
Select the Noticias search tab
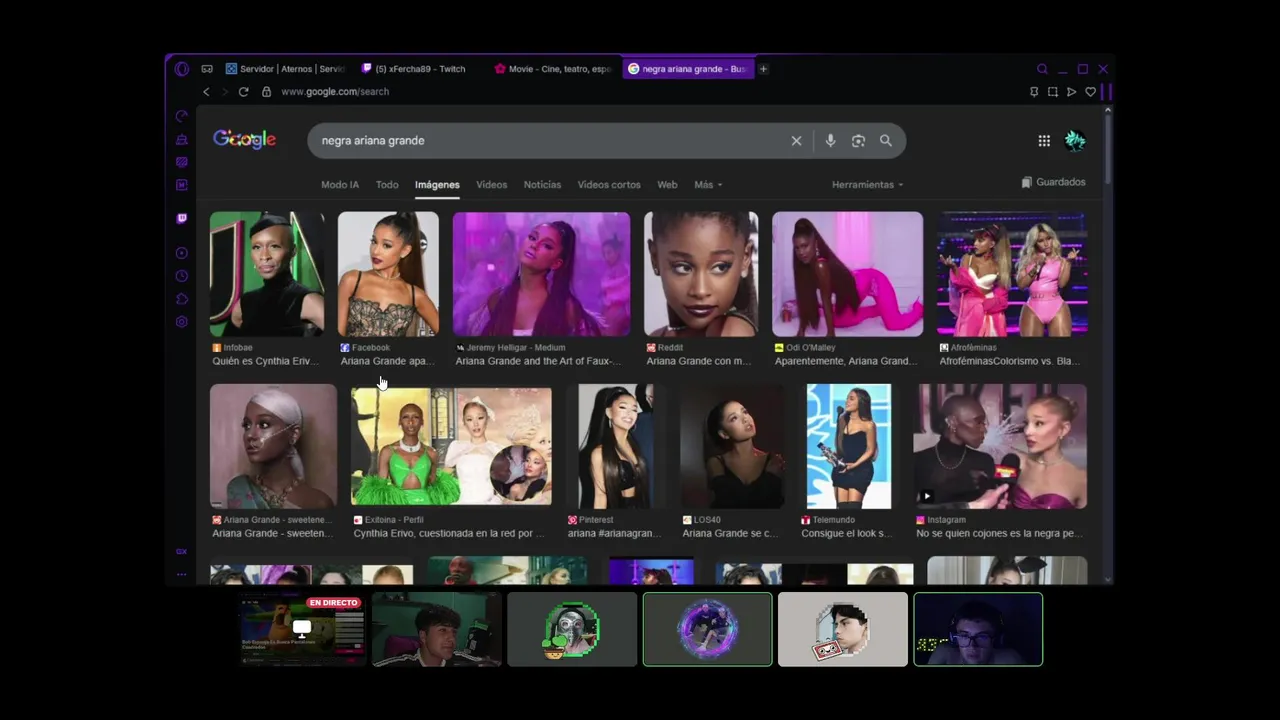[x=542, y=185]
